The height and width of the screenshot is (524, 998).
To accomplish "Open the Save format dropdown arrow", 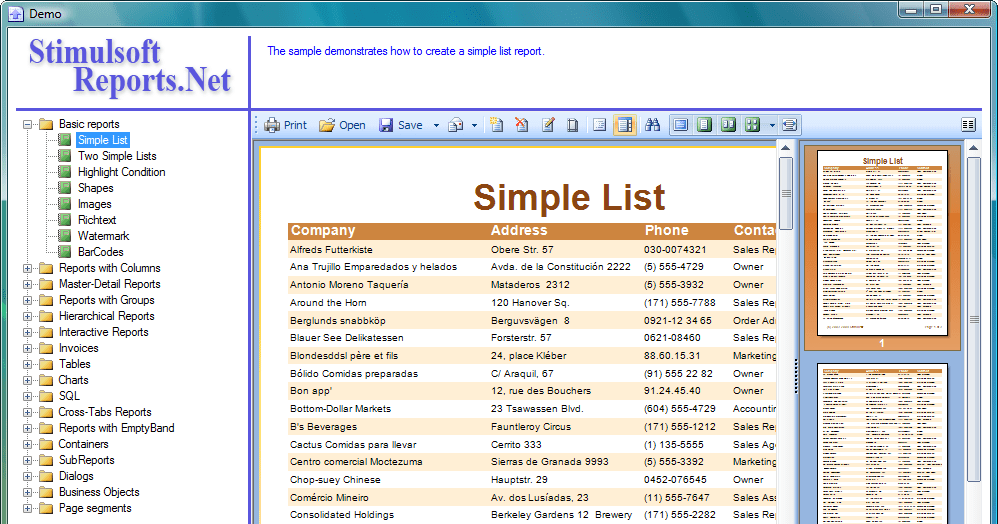I will click(x=436, y=125).
